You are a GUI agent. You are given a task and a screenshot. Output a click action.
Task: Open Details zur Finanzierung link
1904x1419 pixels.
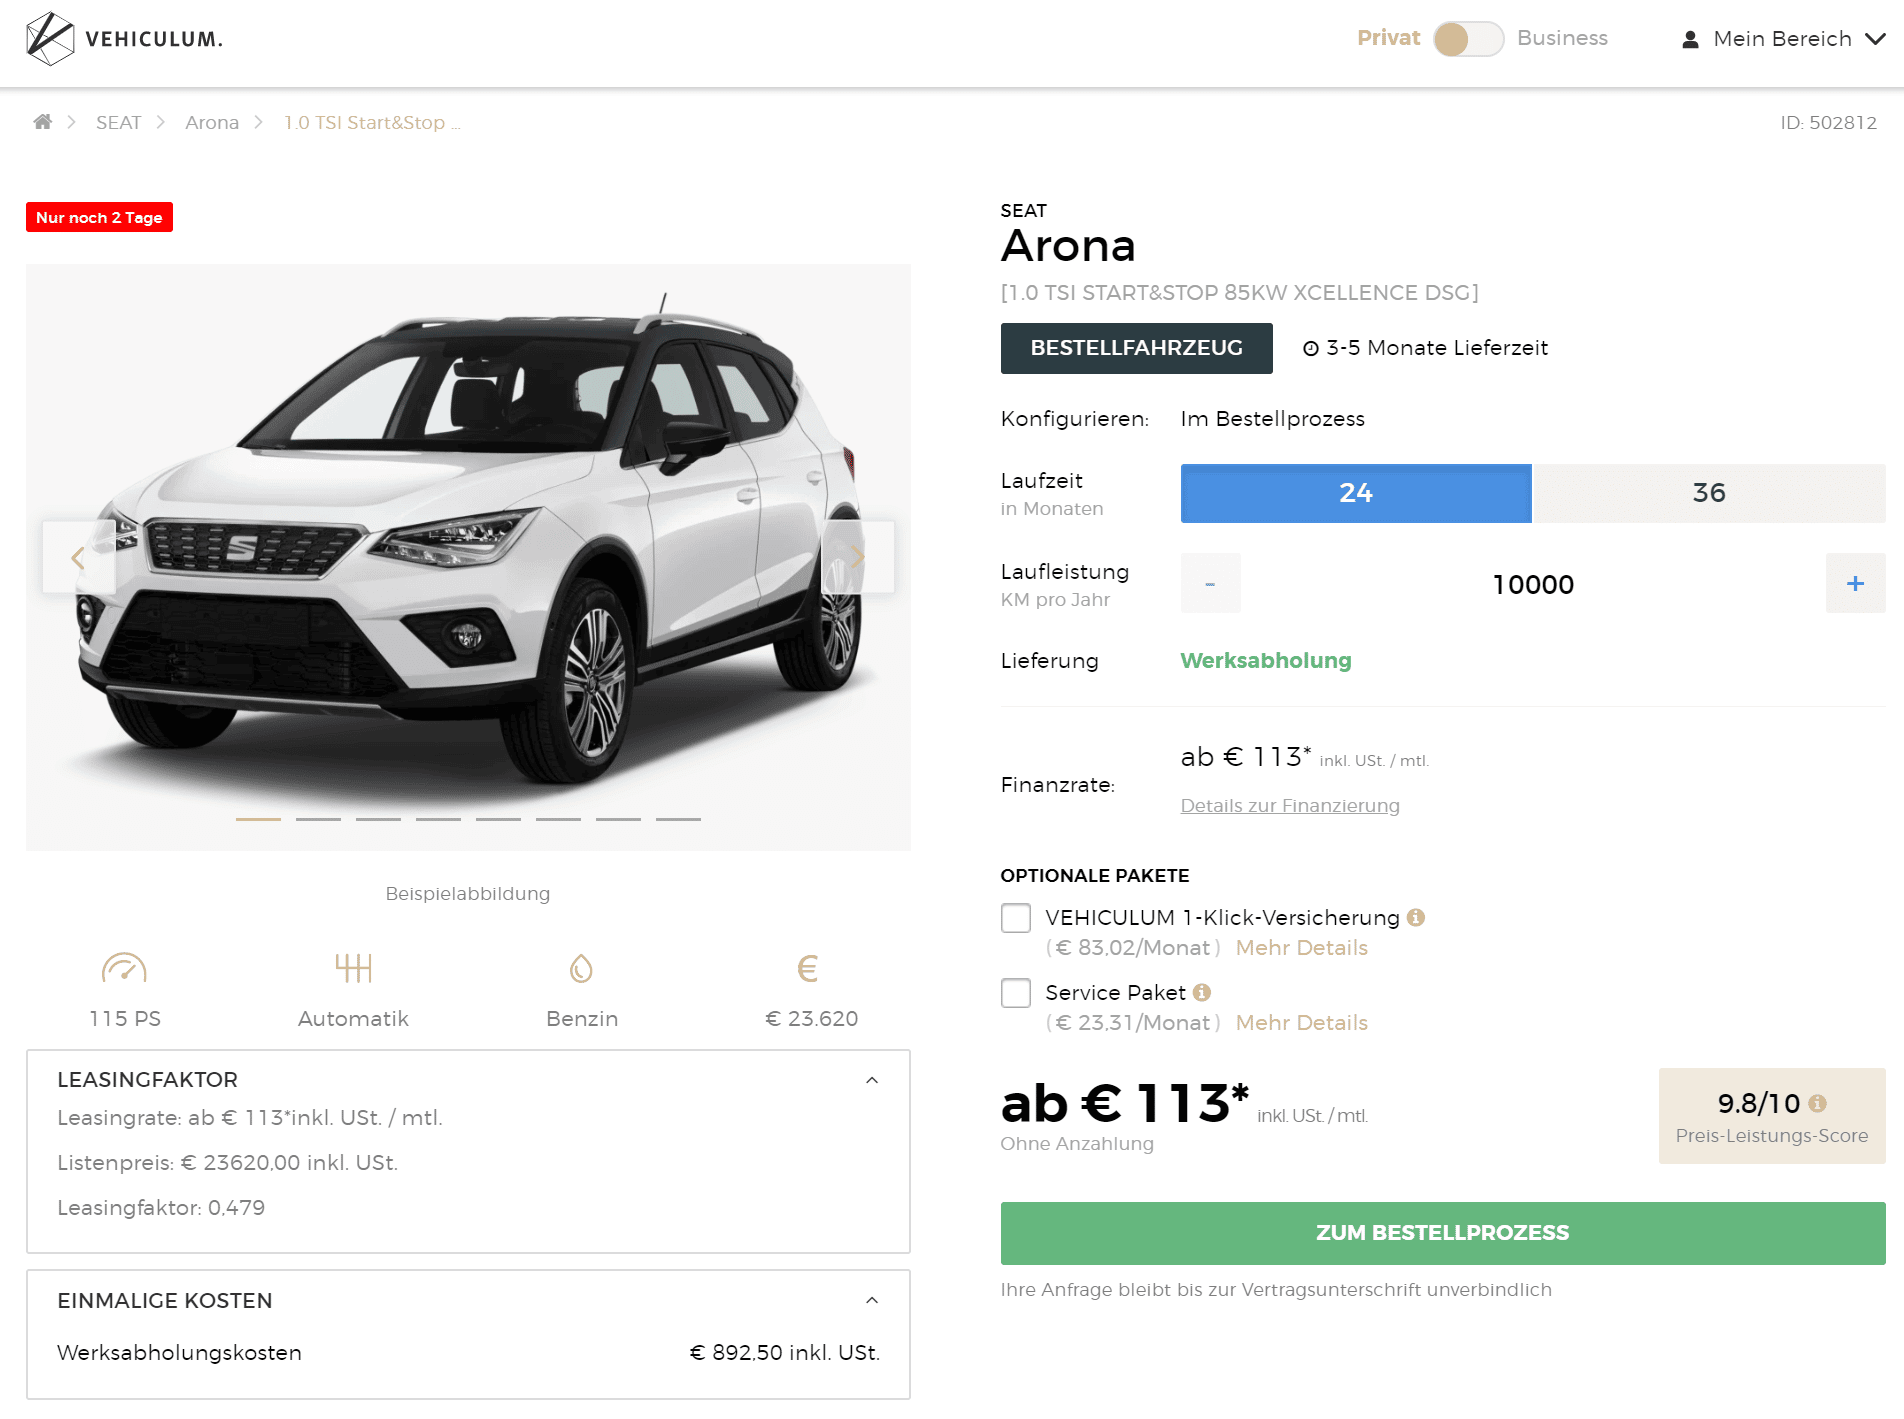point(1290,806)
